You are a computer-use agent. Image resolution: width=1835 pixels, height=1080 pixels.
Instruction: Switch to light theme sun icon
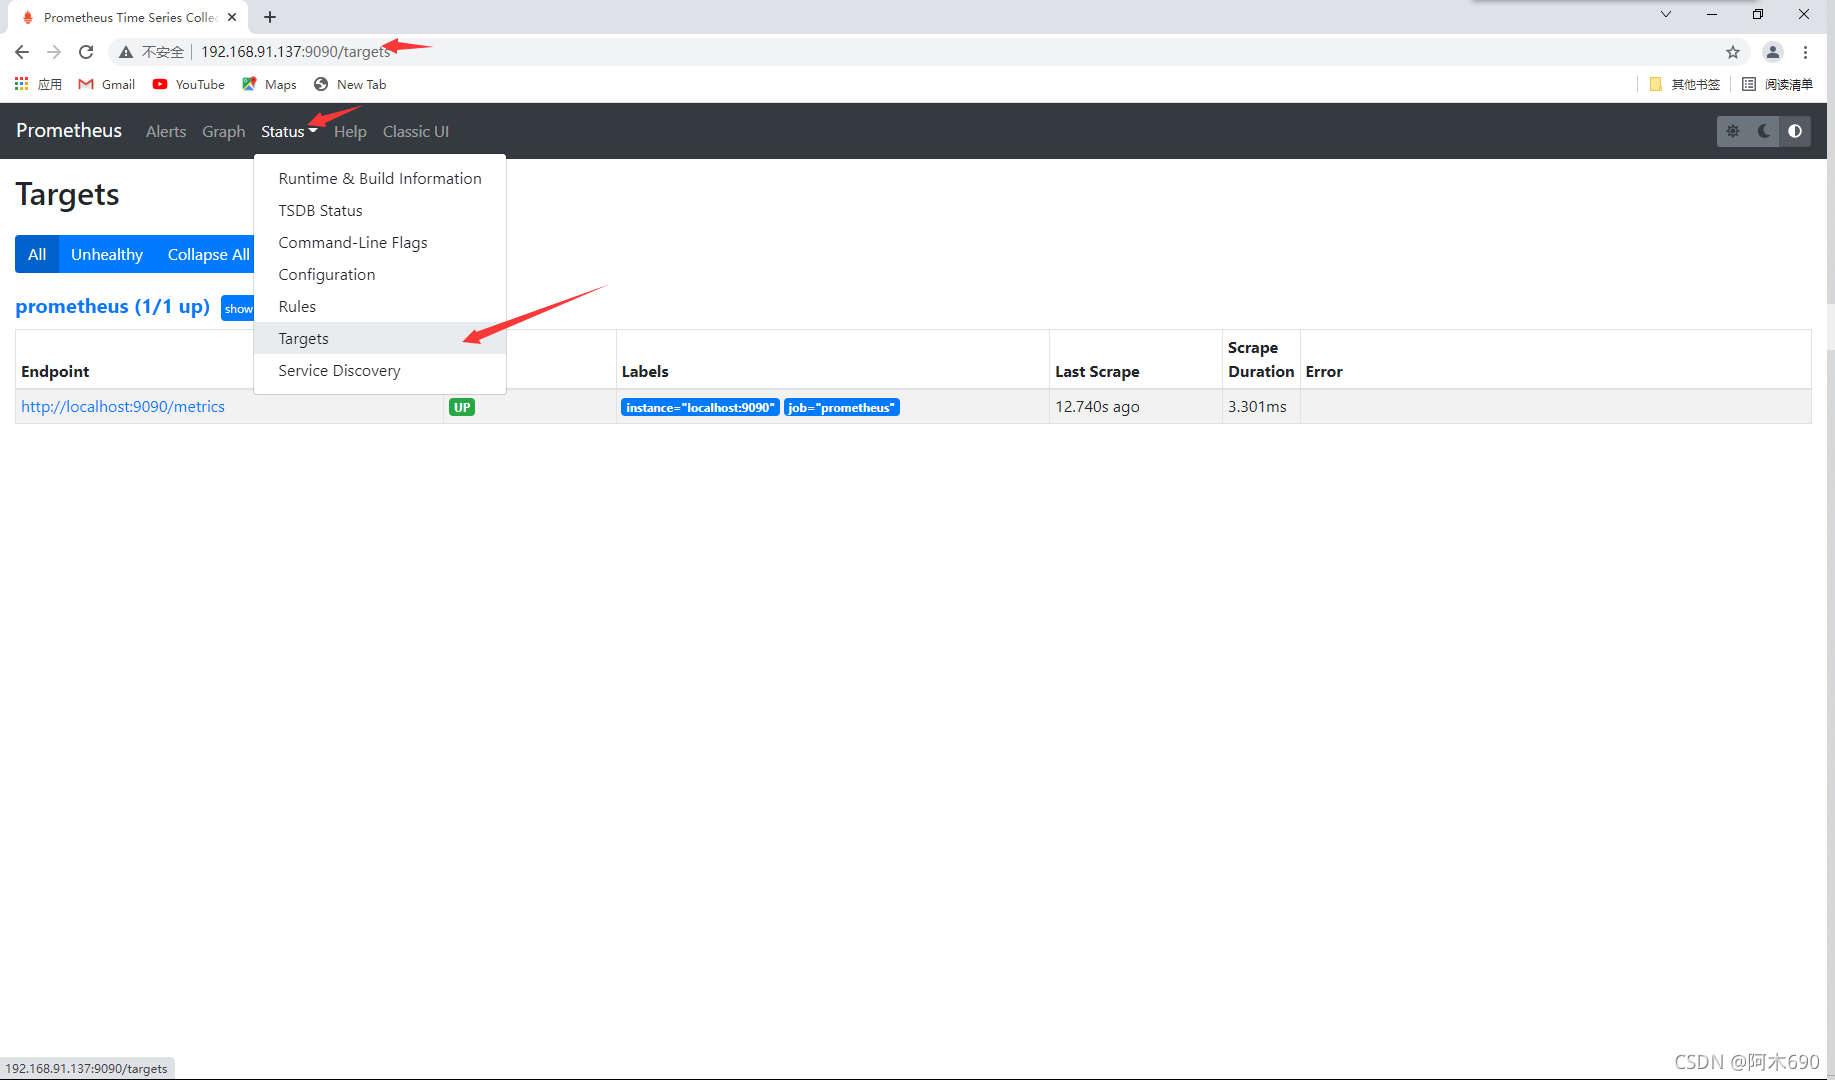1733,131
